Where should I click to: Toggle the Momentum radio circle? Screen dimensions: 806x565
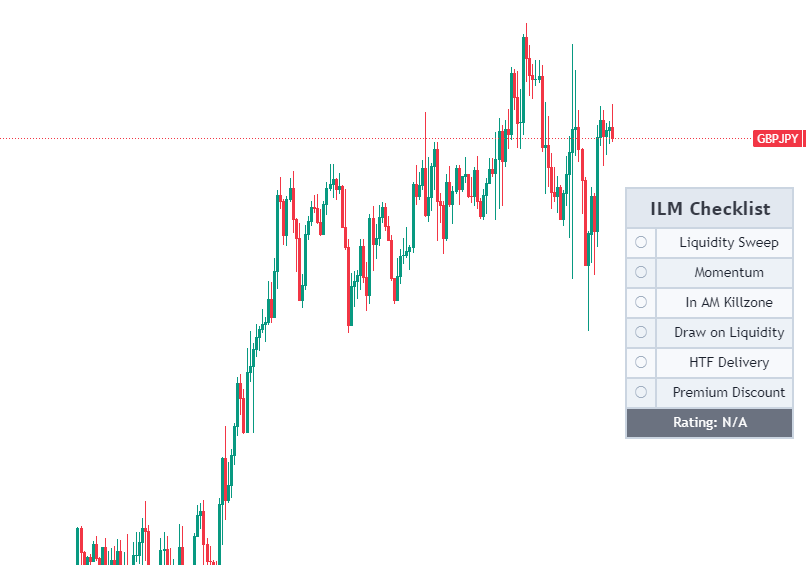tap(641, 272)
